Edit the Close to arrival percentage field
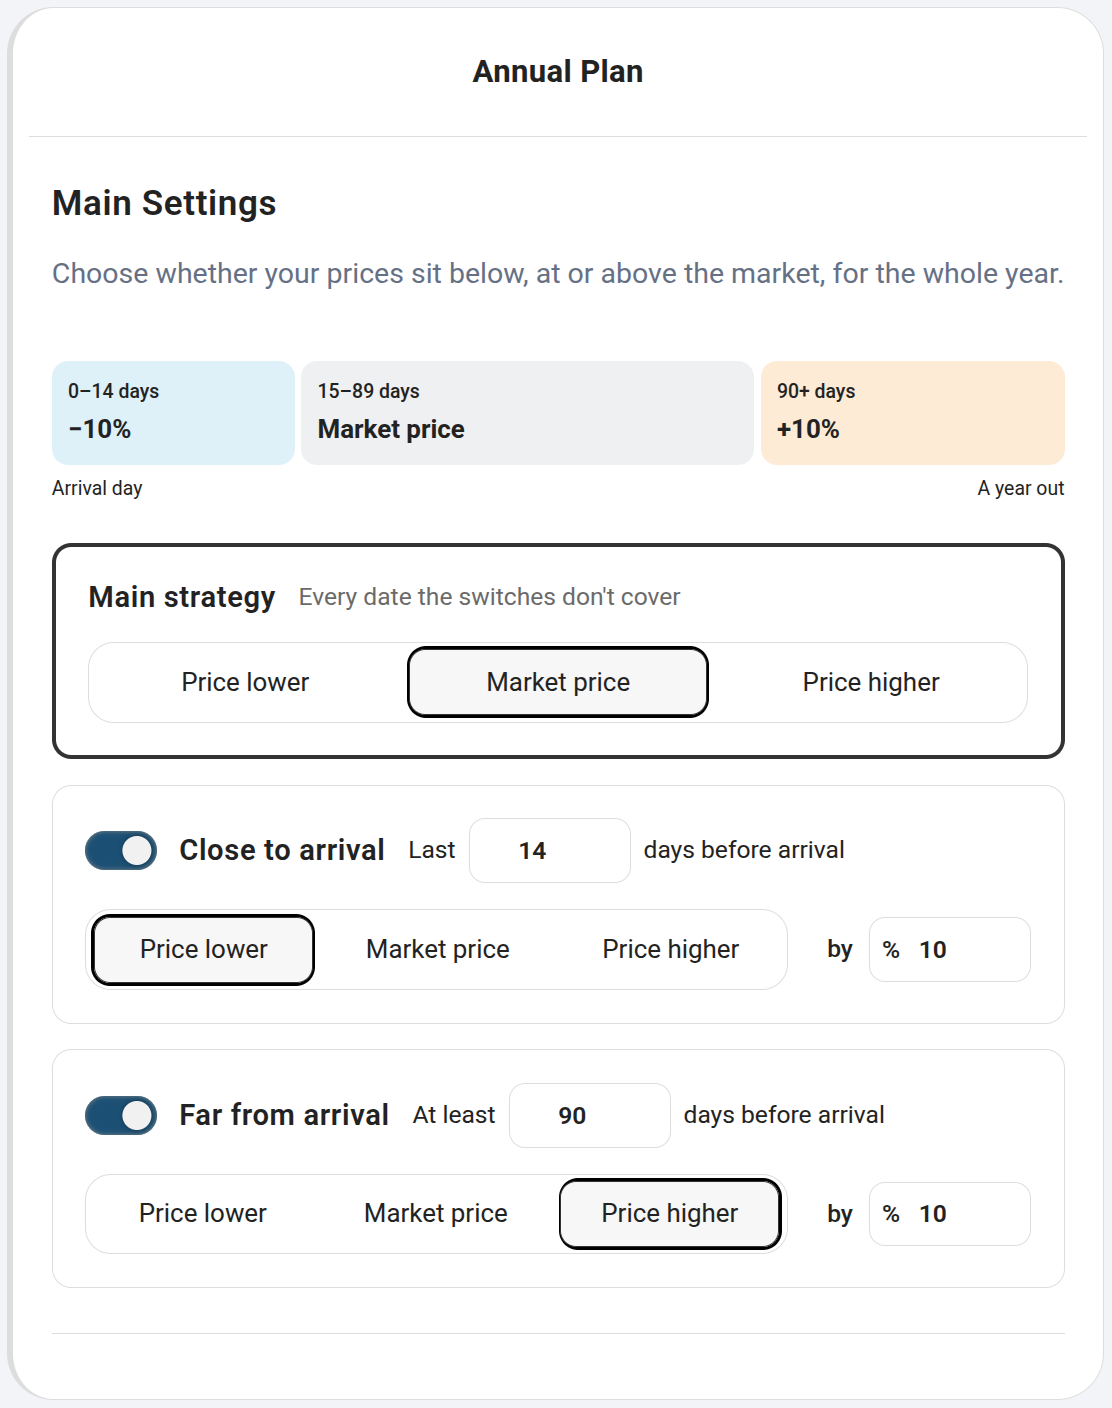This screenshot has height=1408, width=1112. [x=950, y=949]
